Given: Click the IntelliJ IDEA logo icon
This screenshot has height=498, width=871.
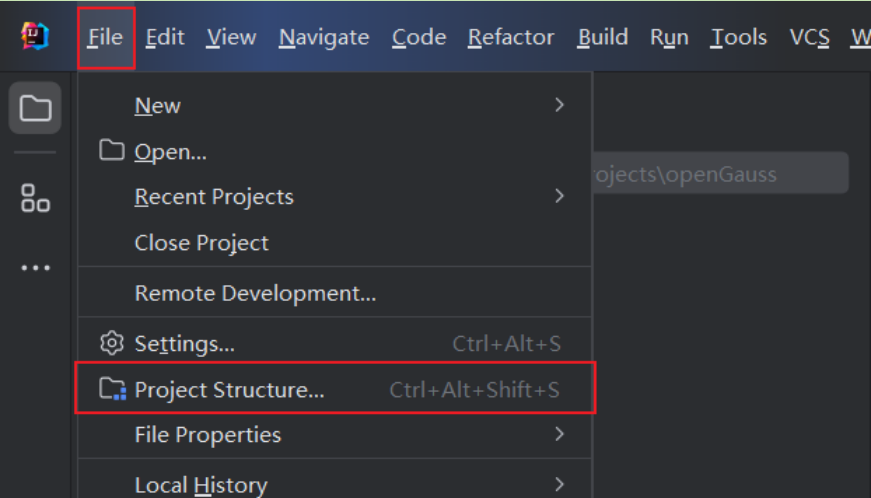Looking at the screenshot, I should tap(35, 36).
